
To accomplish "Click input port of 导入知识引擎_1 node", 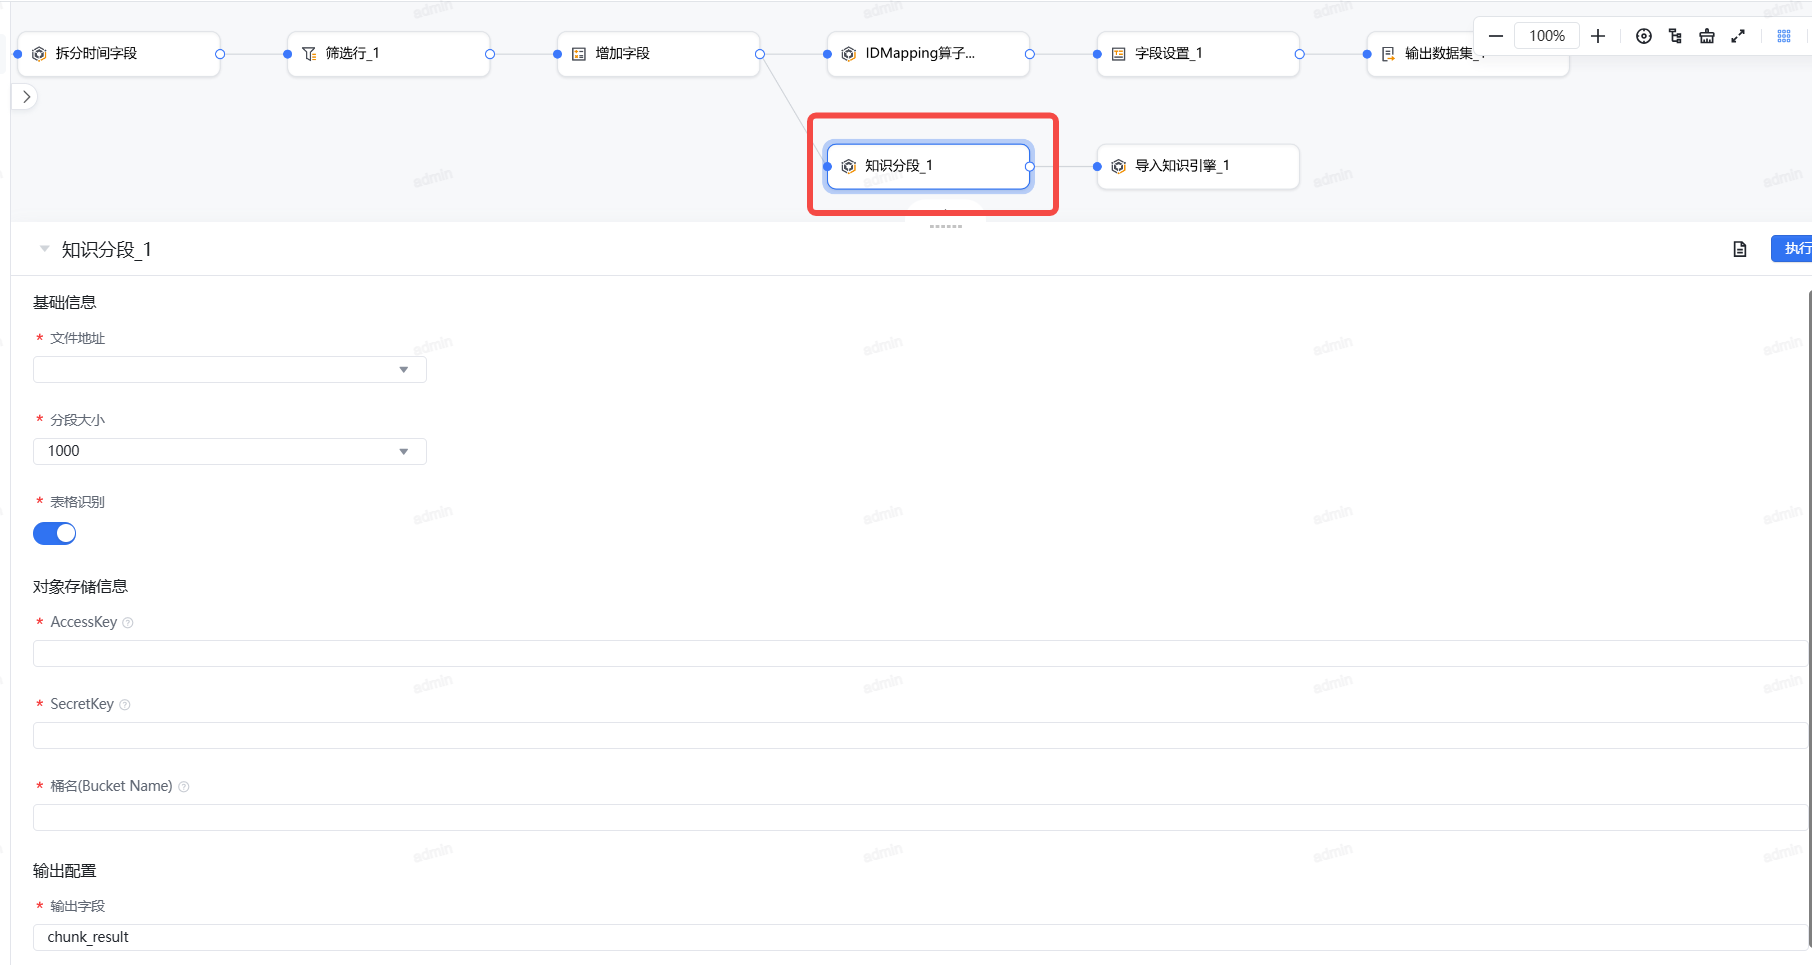I will pyautogui.click(x=1098, y=166).
